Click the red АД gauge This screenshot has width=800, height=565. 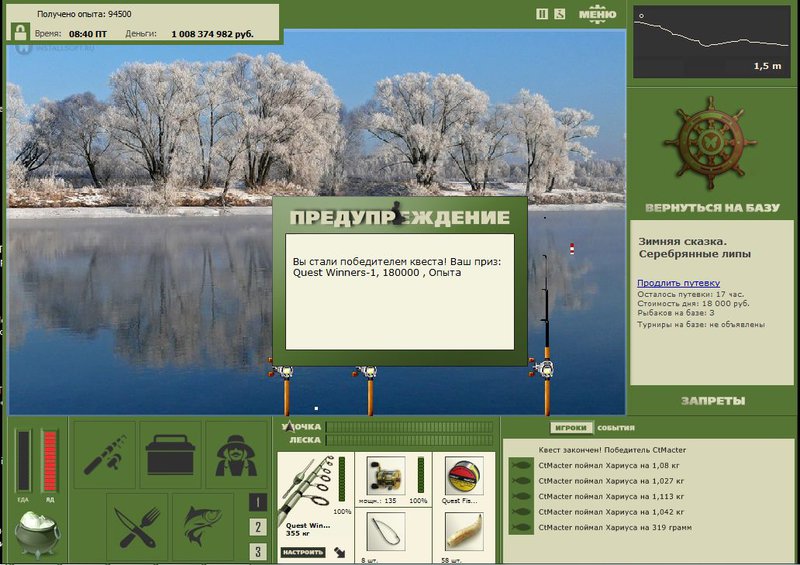pos(50,461)
